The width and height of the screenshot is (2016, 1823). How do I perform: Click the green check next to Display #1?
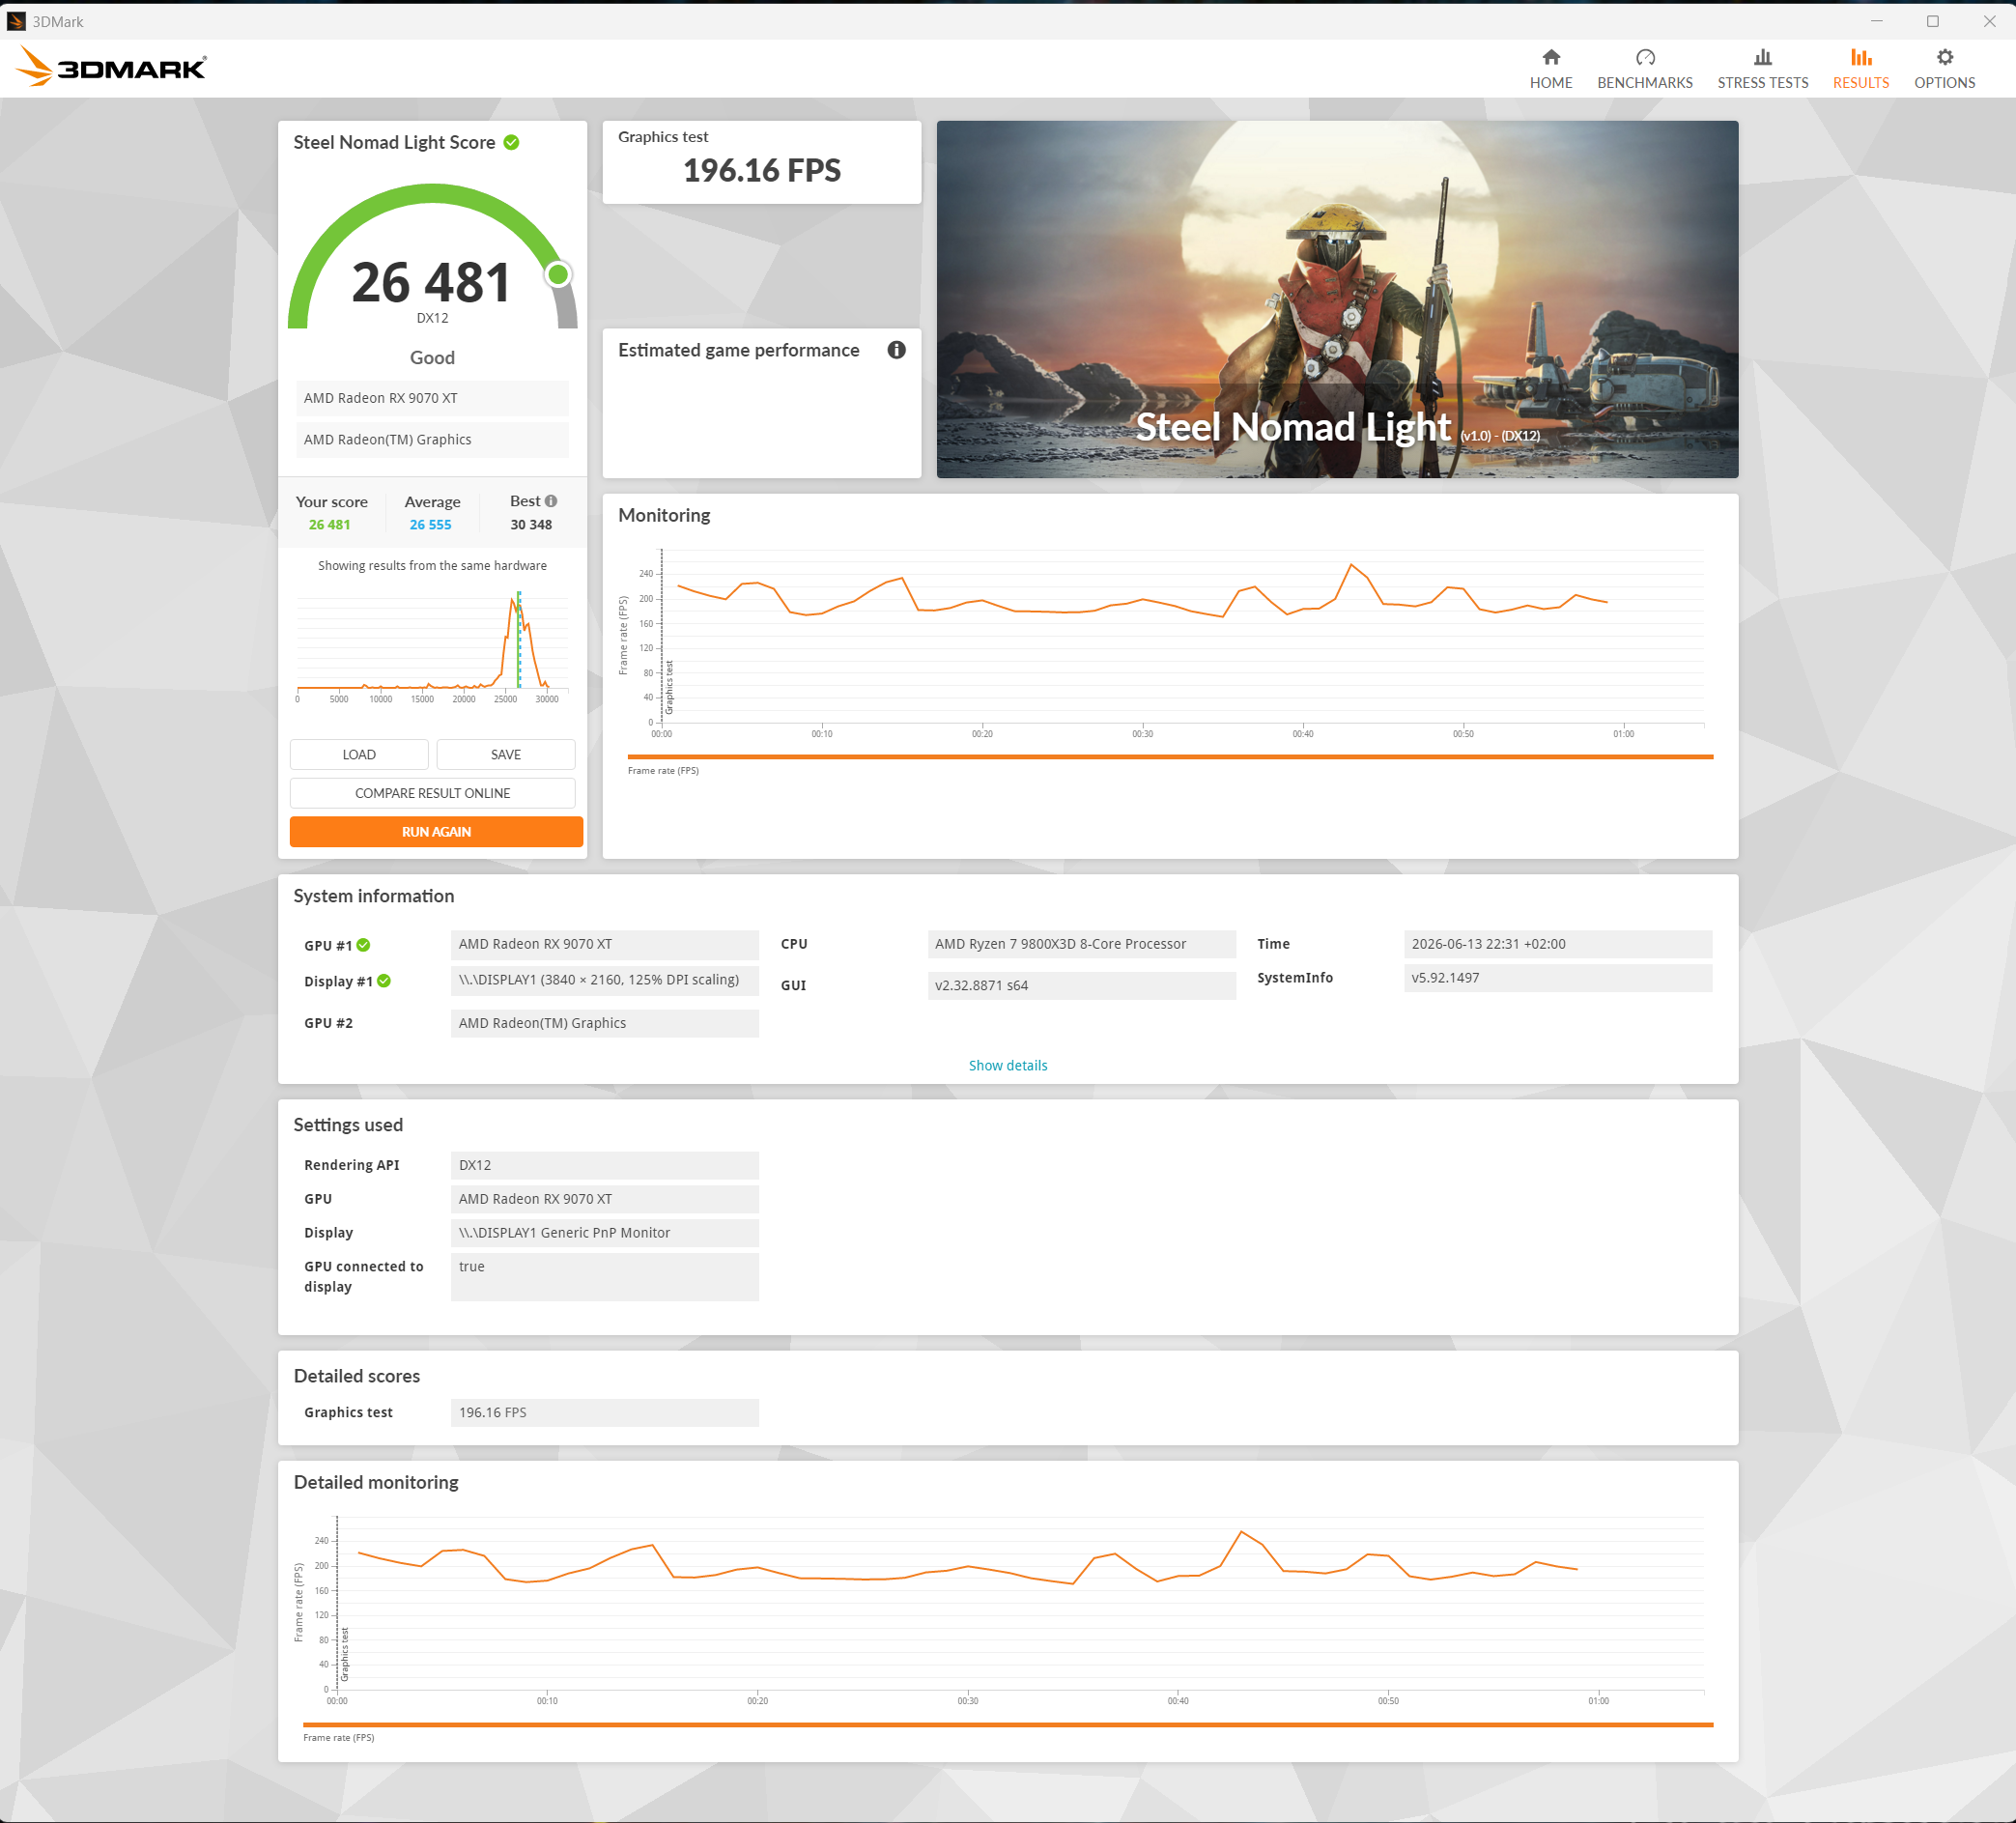[x=384, y=981]
